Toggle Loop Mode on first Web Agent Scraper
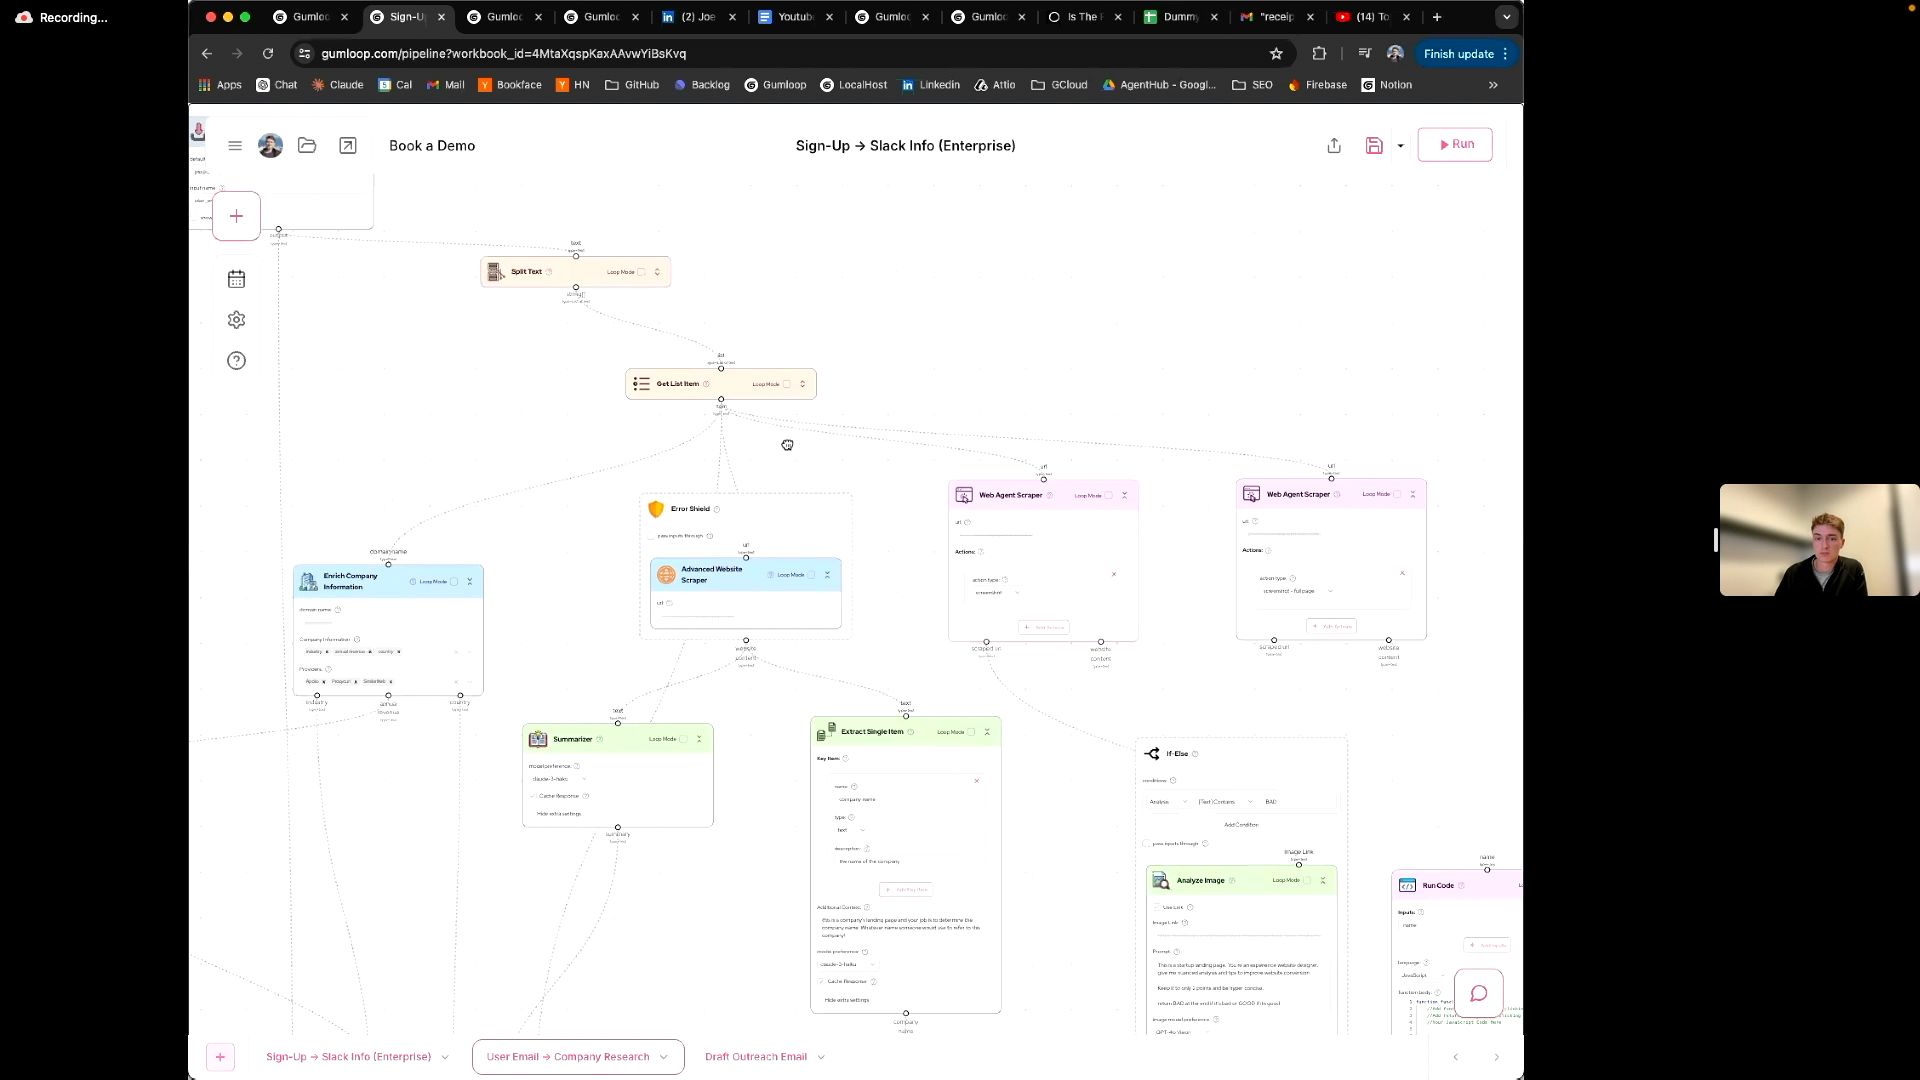Viewport: 1920px width, 1080px height. (x=1109, y=495)
